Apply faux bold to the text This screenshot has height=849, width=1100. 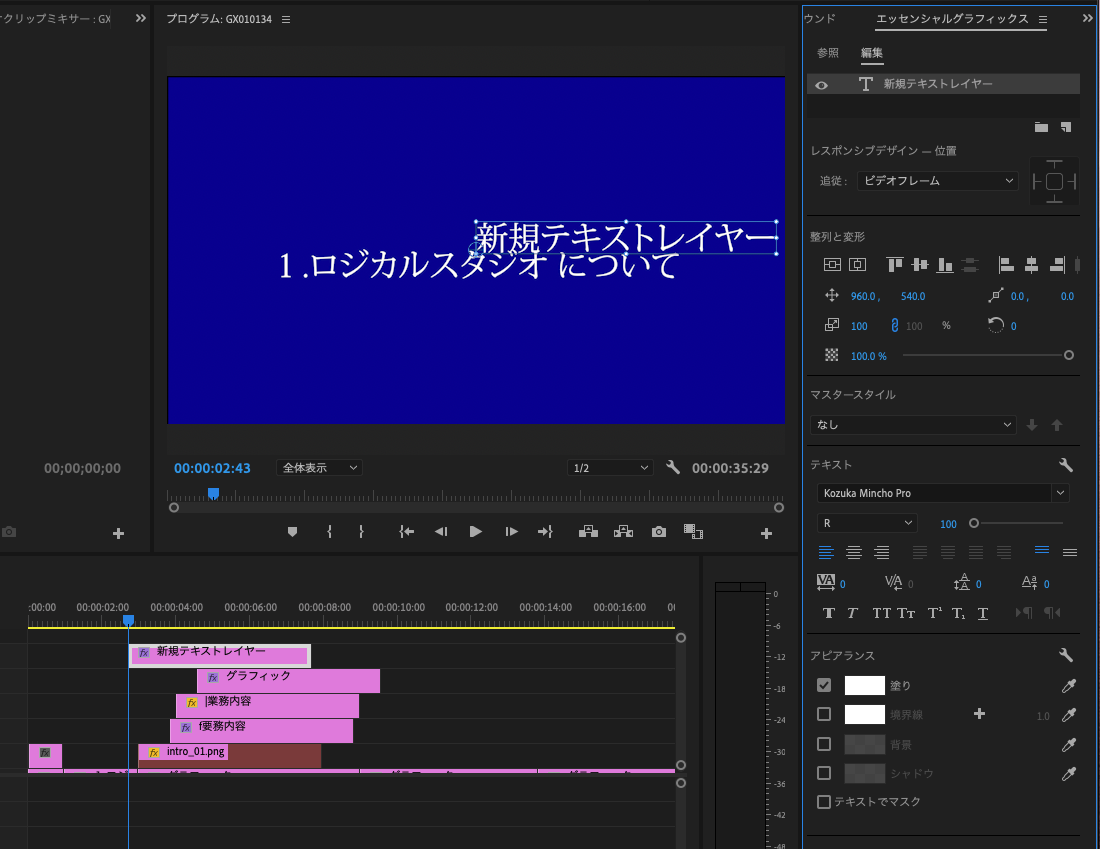pyautogui.click(x=828, y=613)
